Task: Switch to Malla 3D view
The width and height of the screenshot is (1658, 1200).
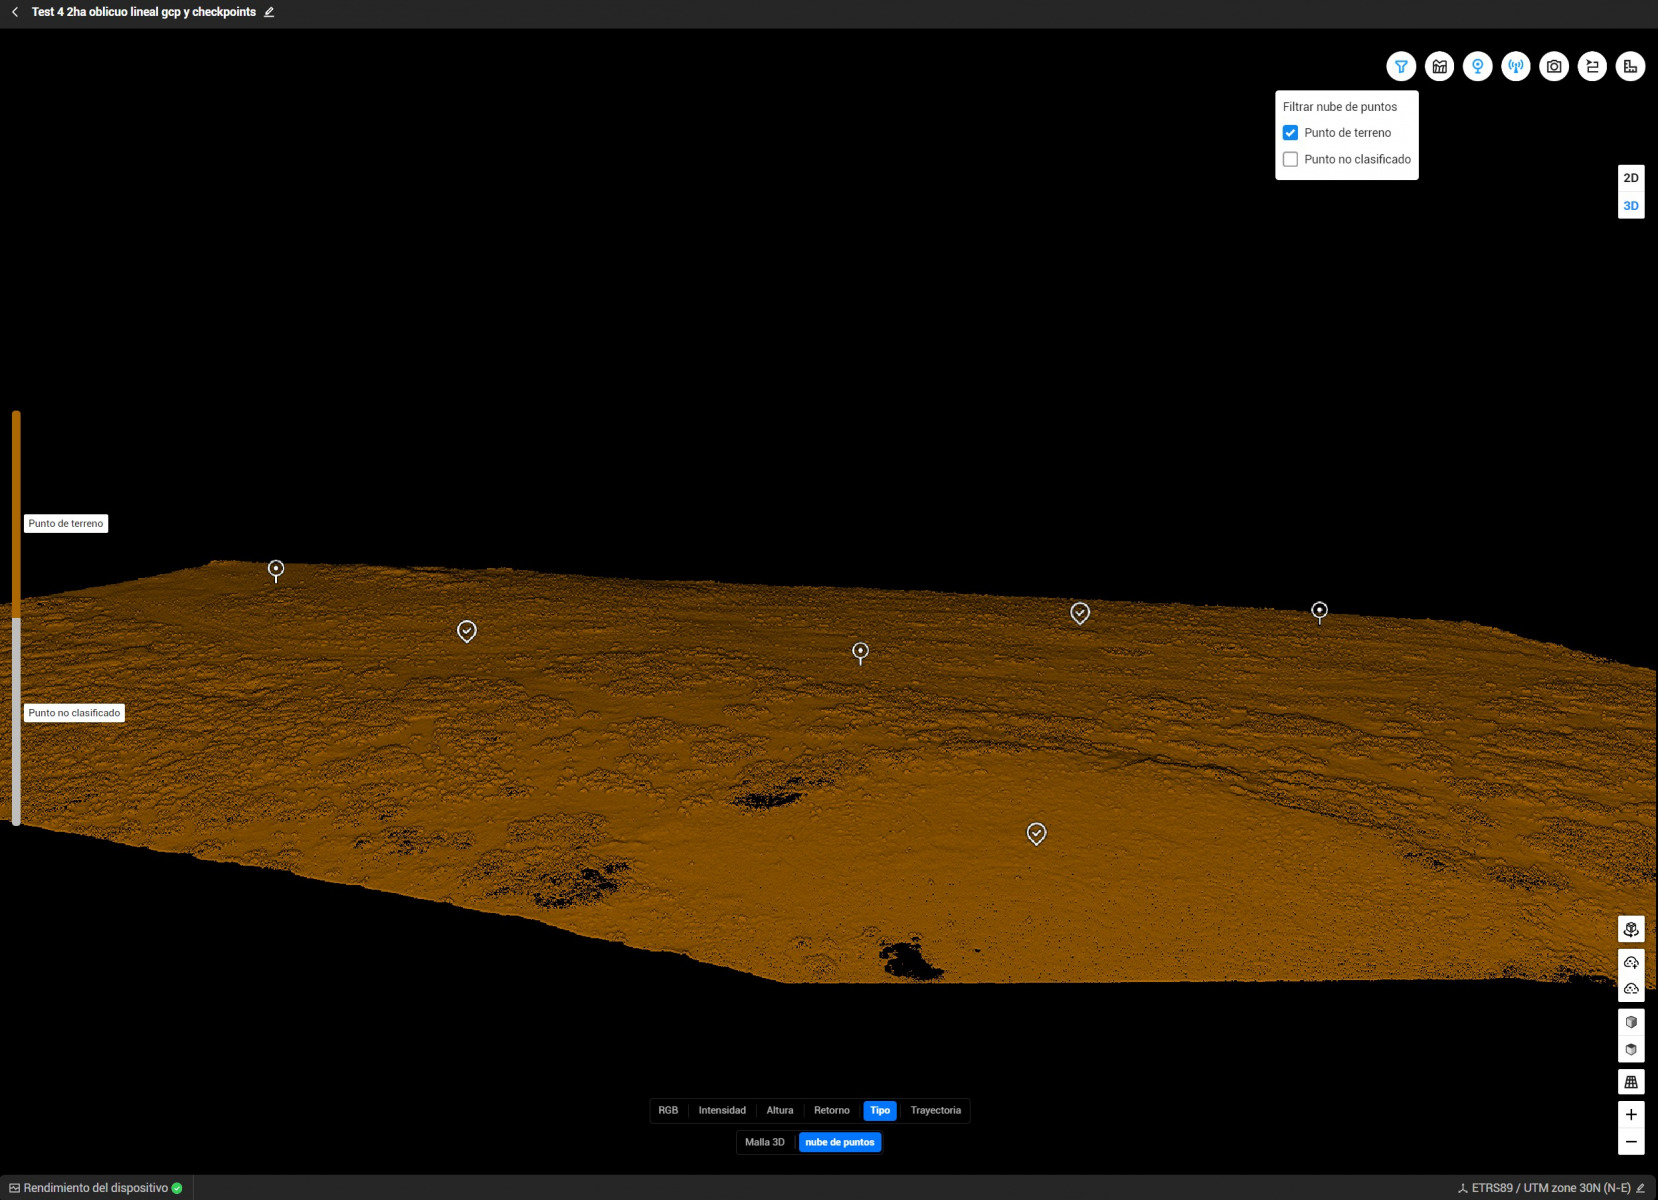Action: [764, 1142]
